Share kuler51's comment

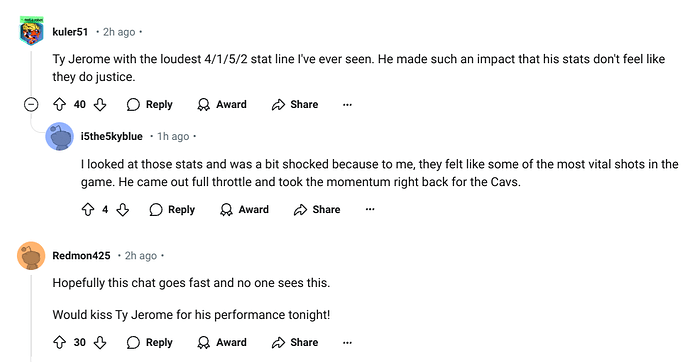pos(295,105)
